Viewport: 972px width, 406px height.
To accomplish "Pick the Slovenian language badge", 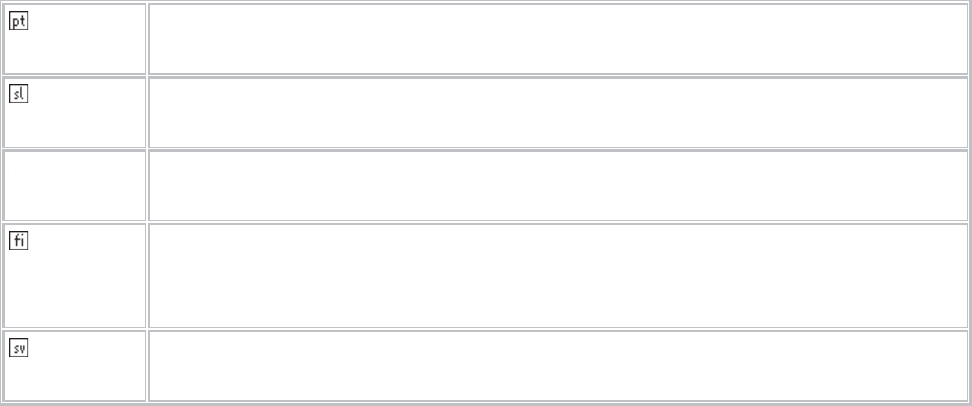I will click(x=19, y=94).
